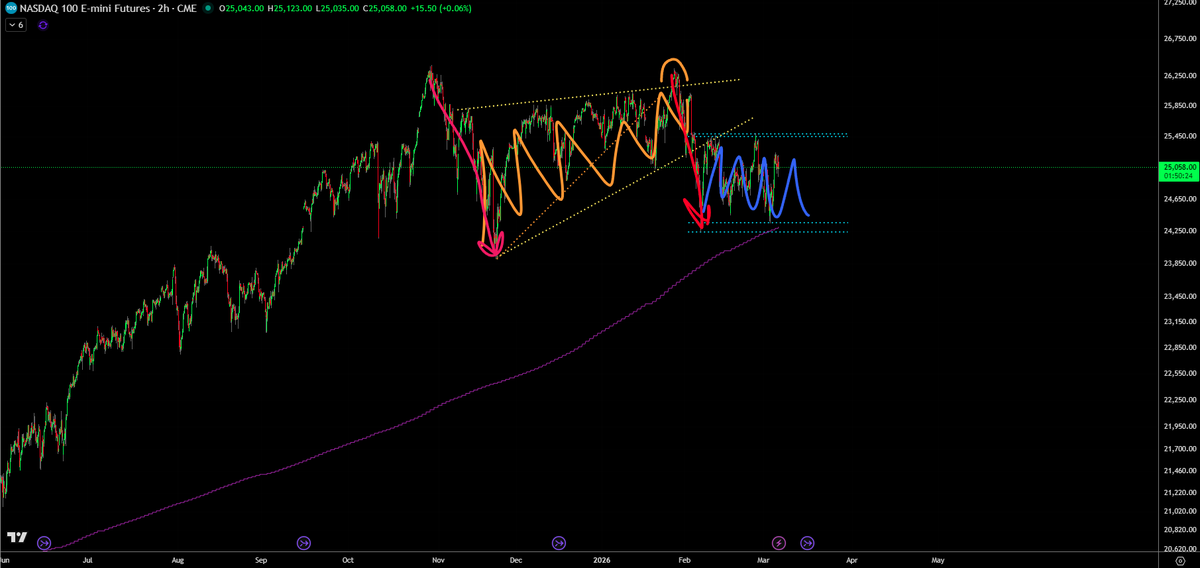Click the 23,850.00 price scale label
This screenshot has height=568, width=1200.
point(1180,263)
